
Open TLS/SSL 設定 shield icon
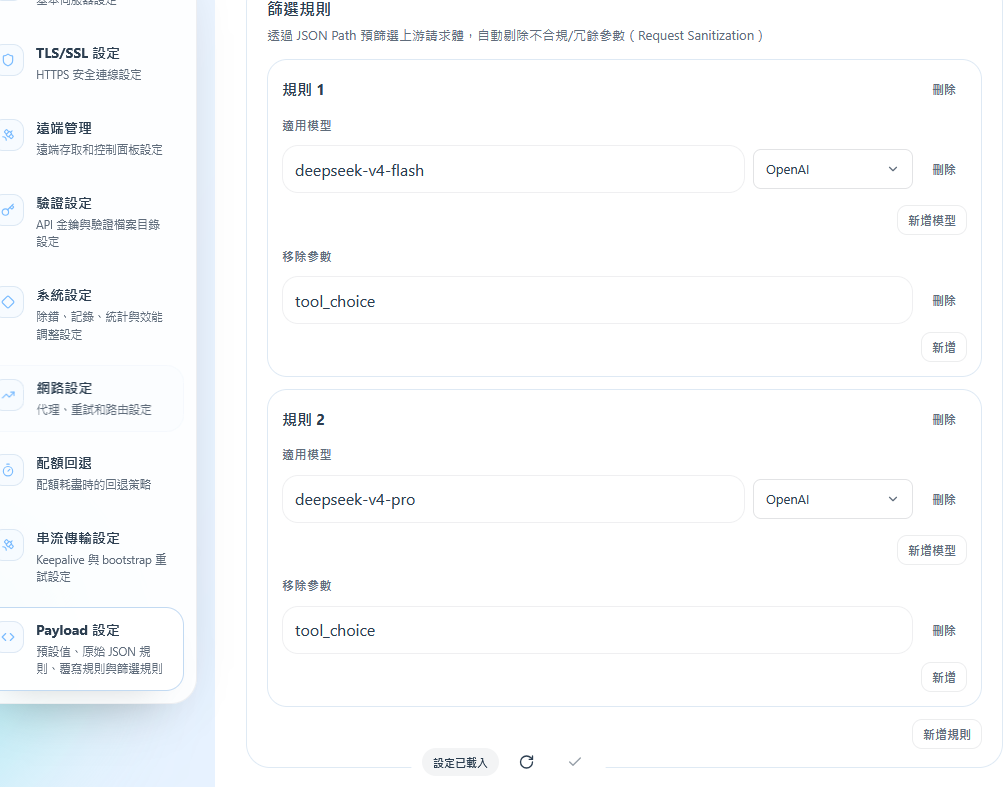pos(8,60)
